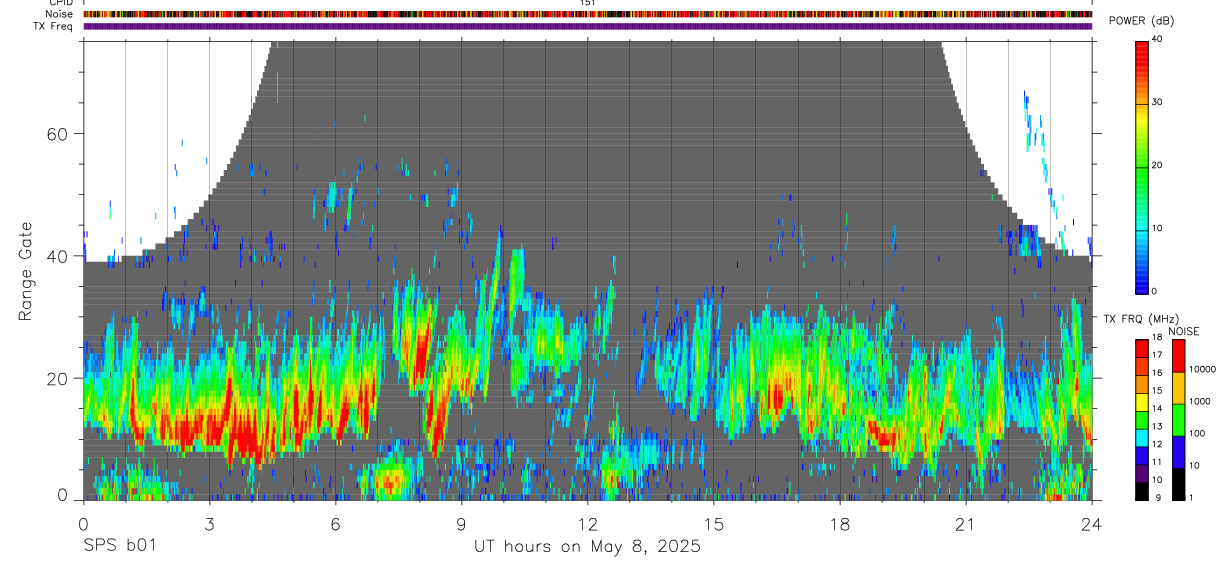Click the '14' tick on the TX FRQ legend
Screen dimensions: 1228x567
(1157, 408)
